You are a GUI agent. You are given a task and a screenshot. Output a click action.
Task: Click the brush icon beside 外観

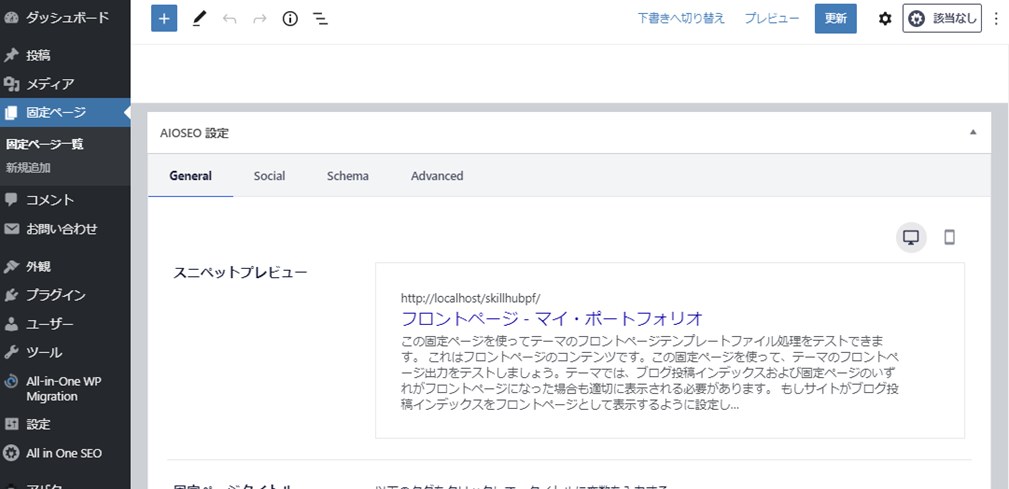(11, 266)
